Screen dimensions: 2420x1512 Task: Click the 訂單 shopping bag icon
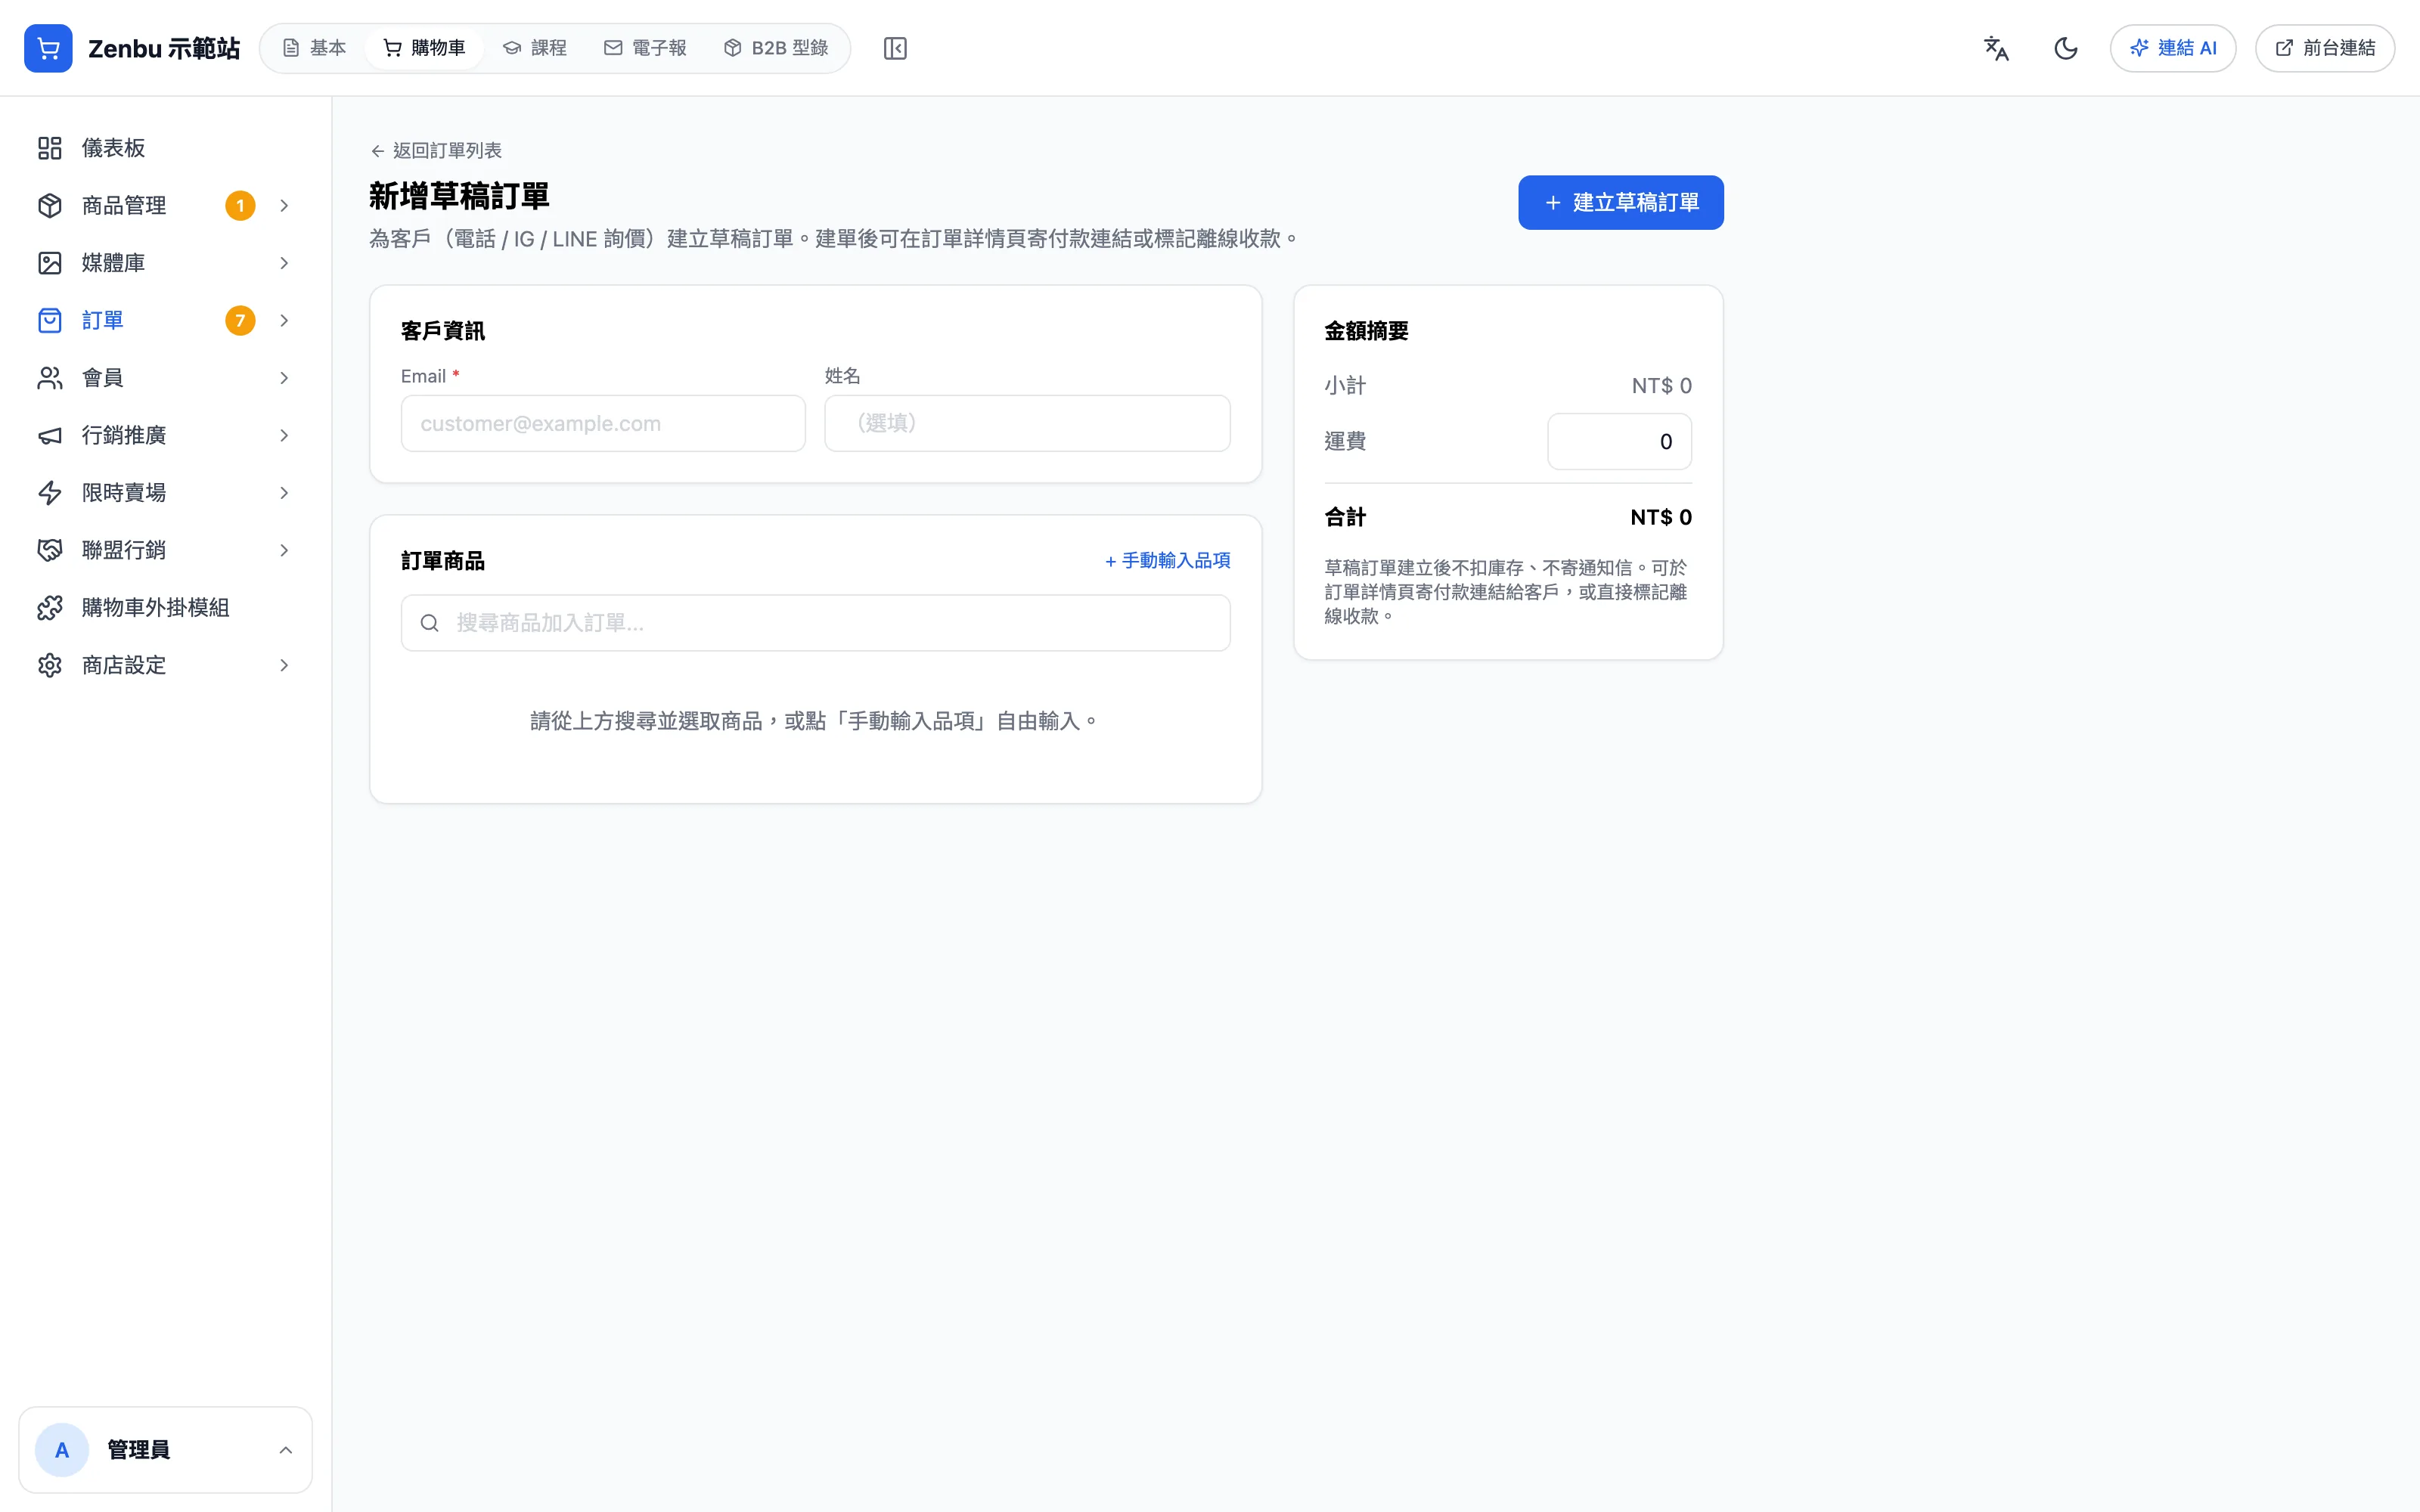[x=50, y=320]
